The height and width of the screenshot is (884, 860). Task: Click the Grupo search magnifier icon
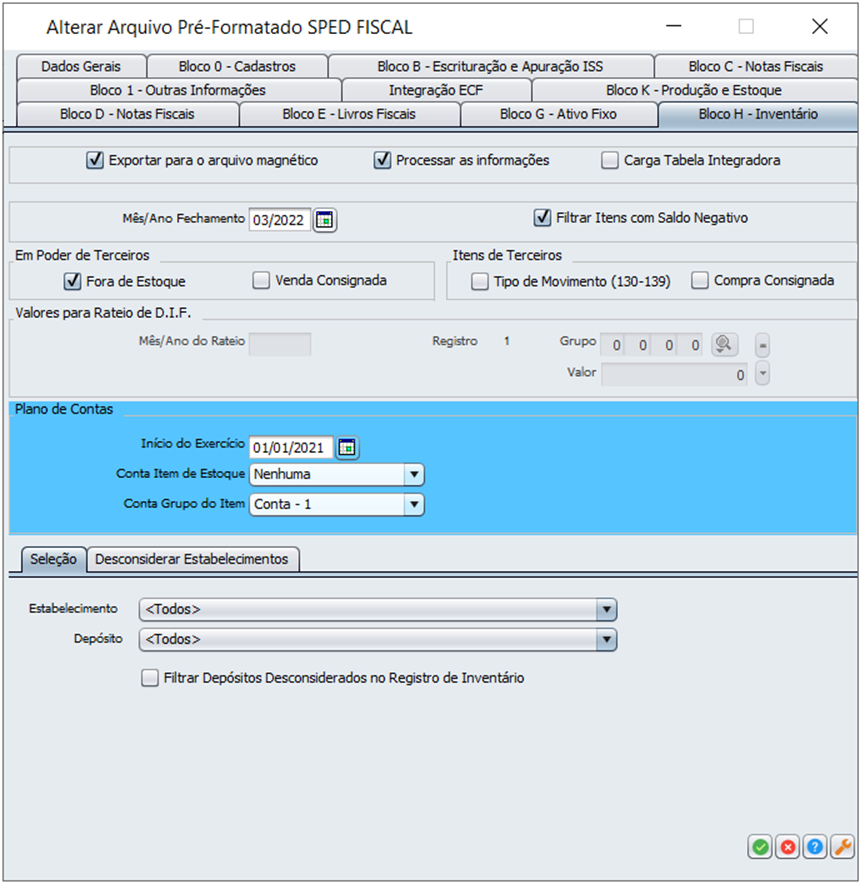[x=724, y=344]
